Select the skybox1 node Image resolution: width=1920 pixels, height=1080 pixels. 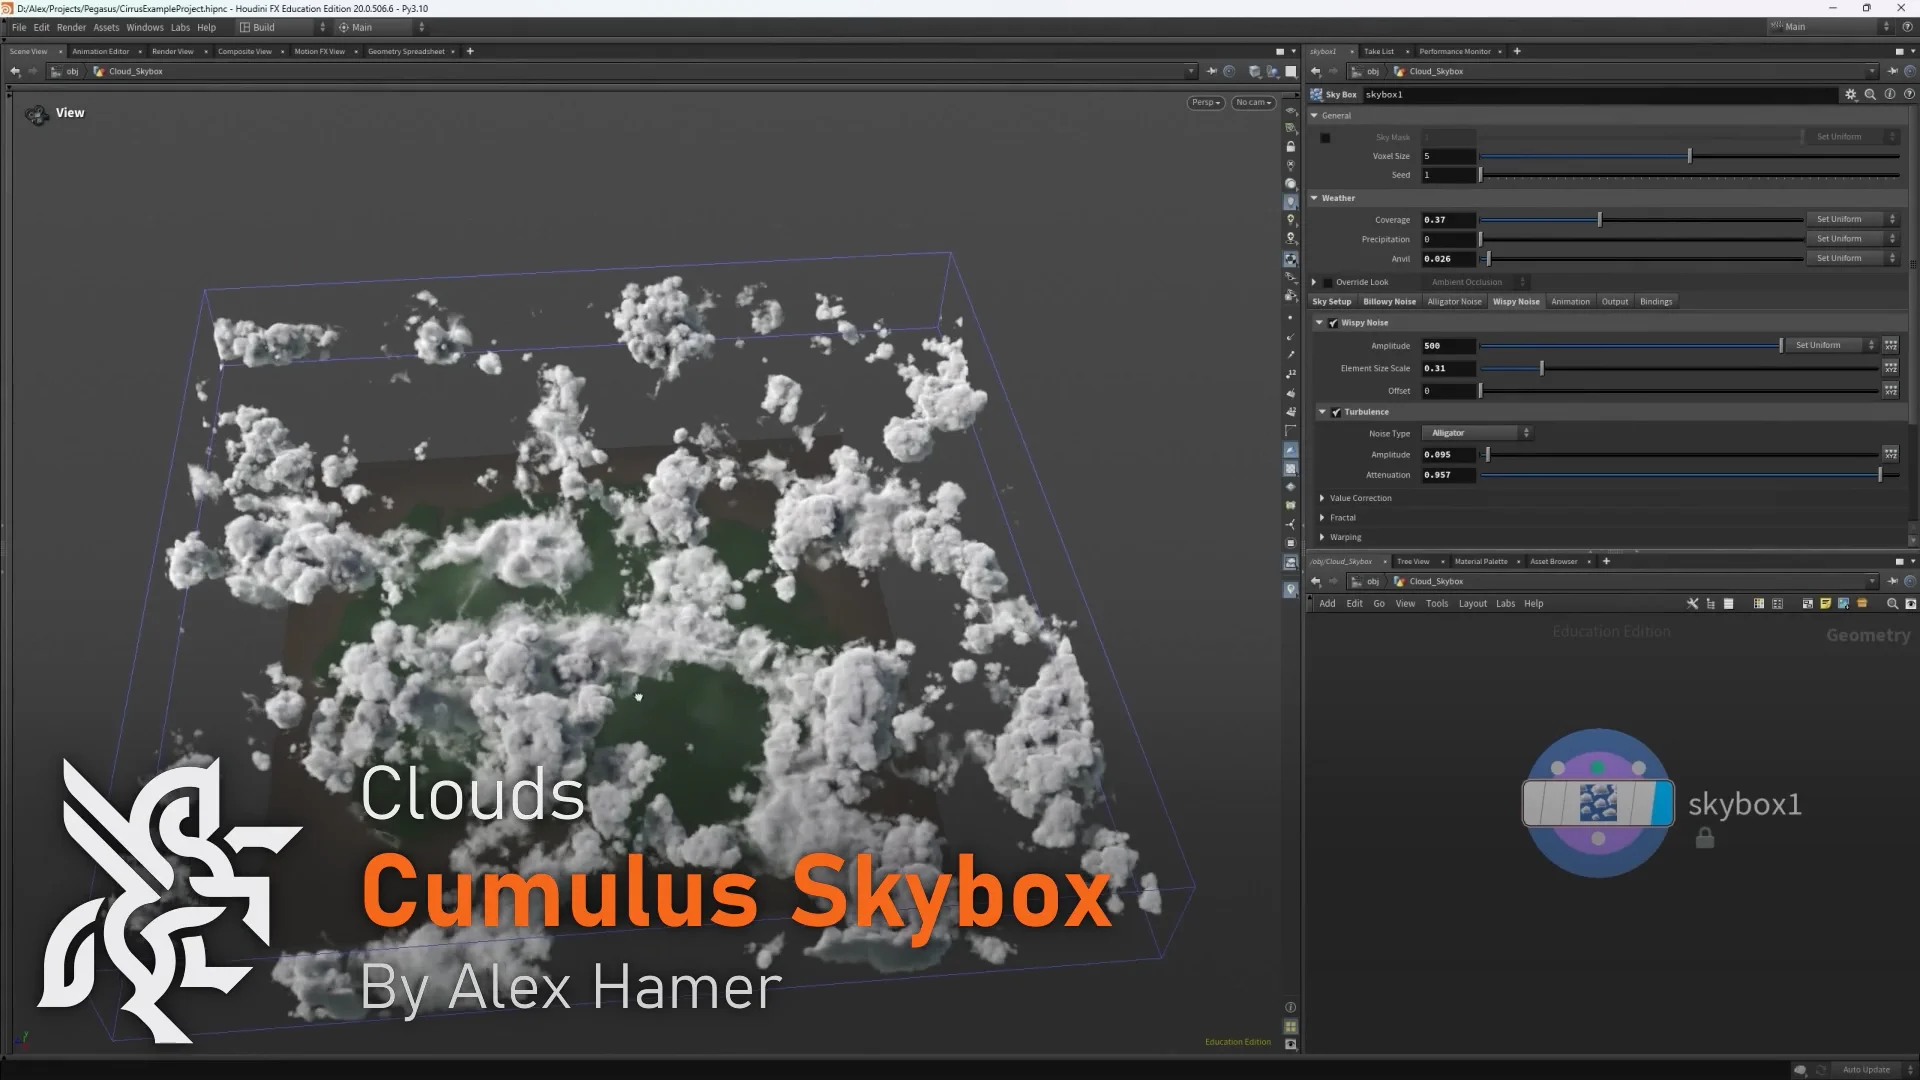tap(1598, 803)
